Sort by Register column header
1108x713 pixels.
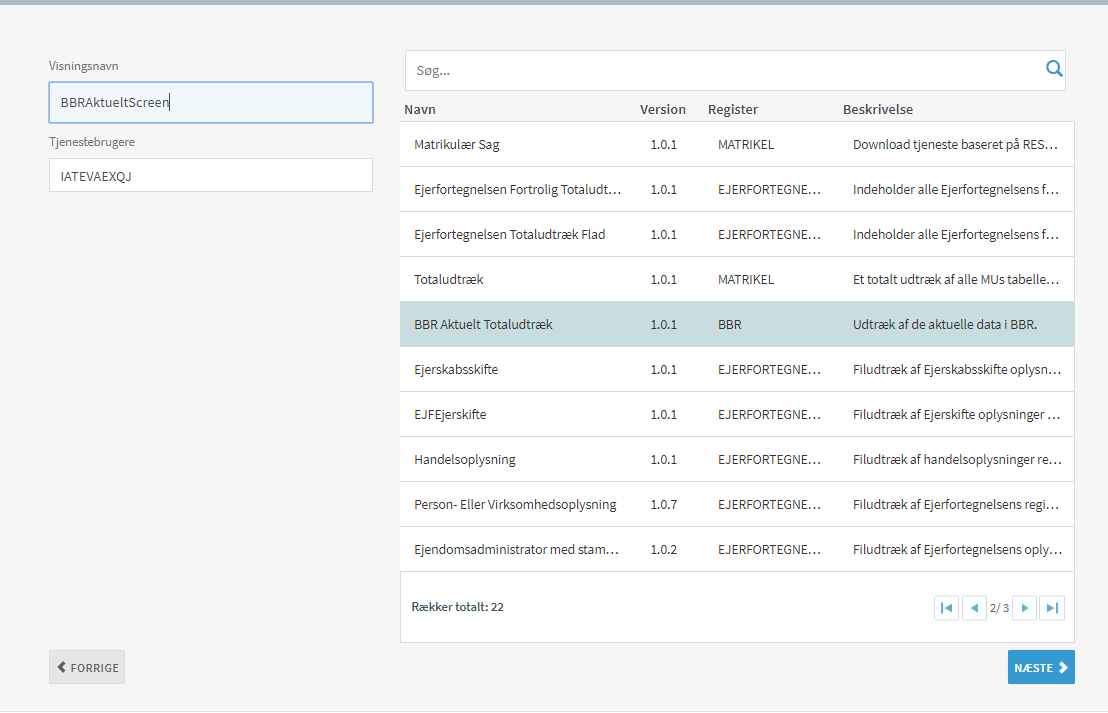click(733, 110)
